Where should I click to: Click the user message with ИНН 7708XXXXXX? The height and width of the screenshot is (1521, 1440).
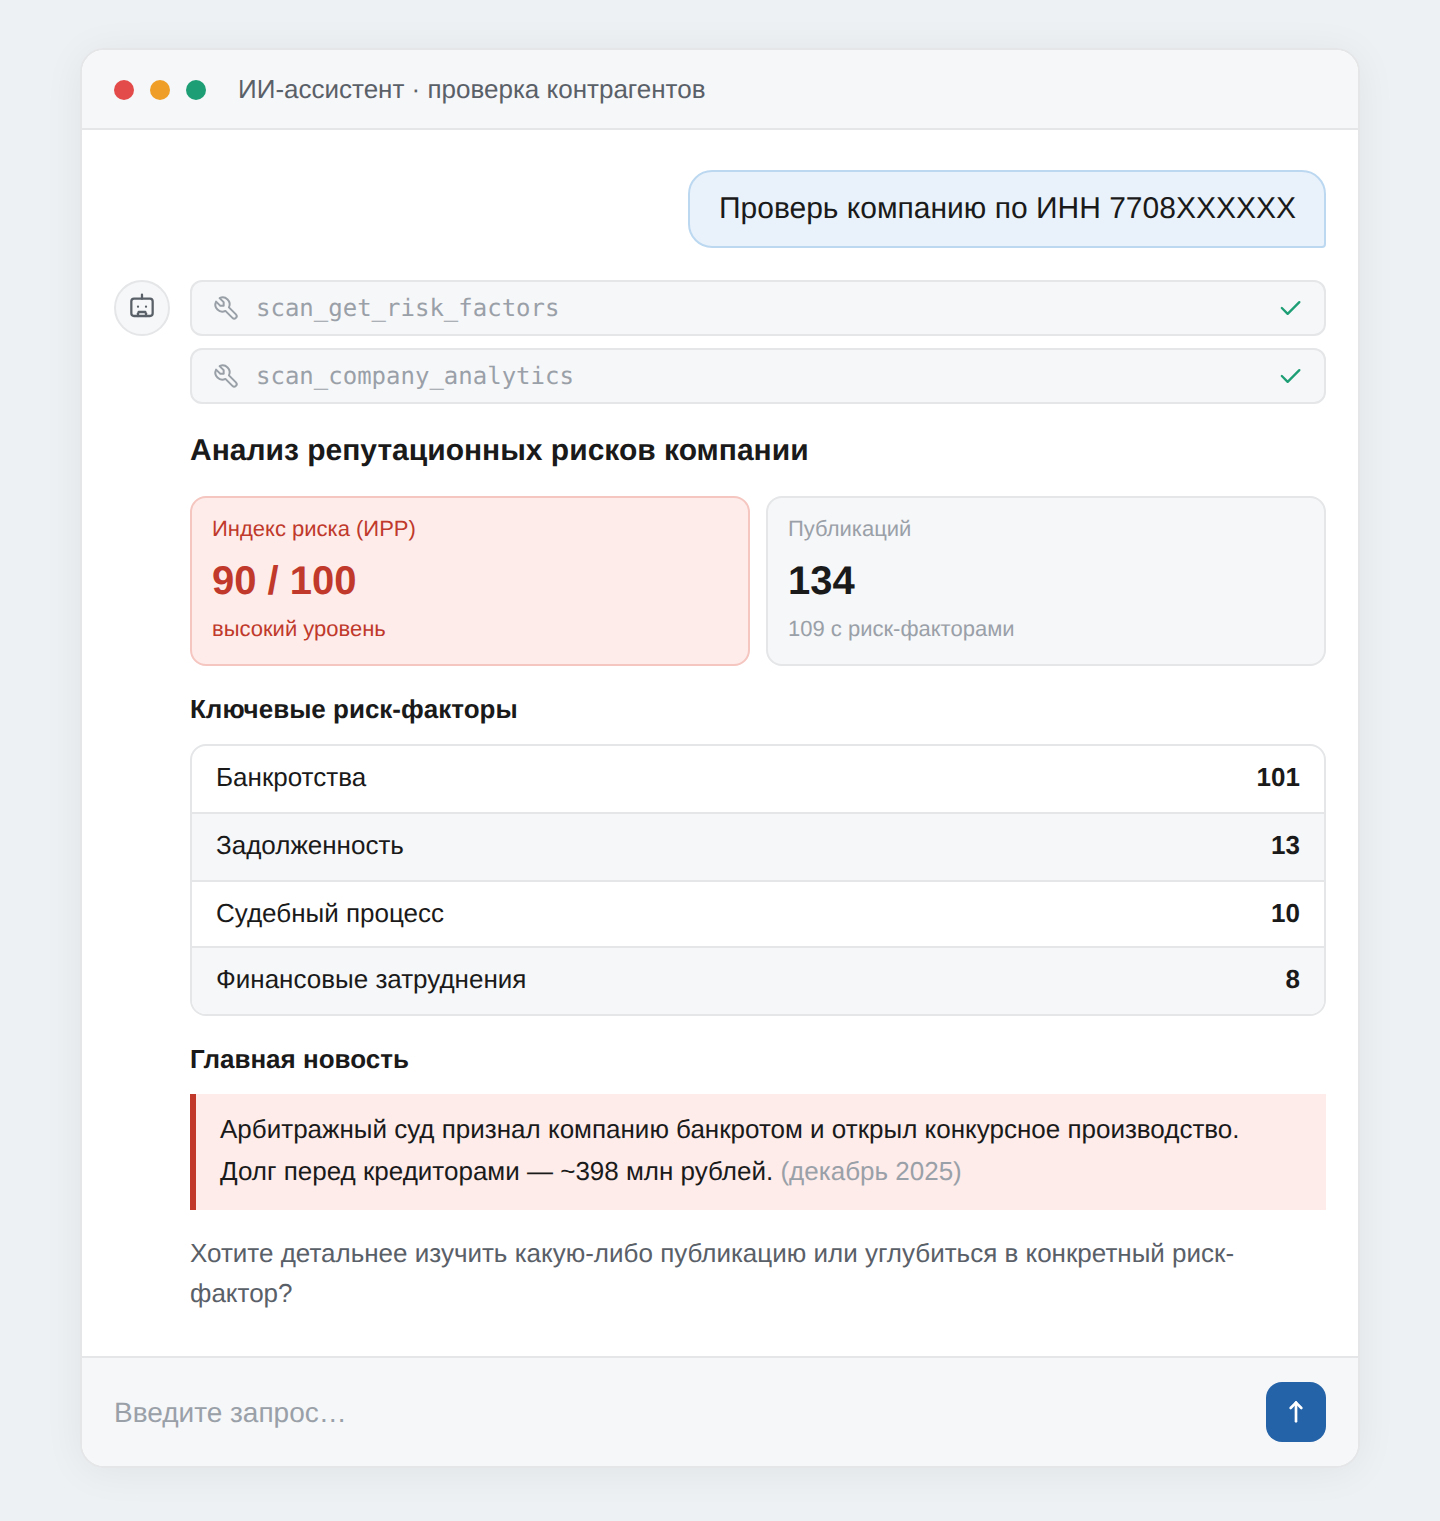[x=1007, y=209]
